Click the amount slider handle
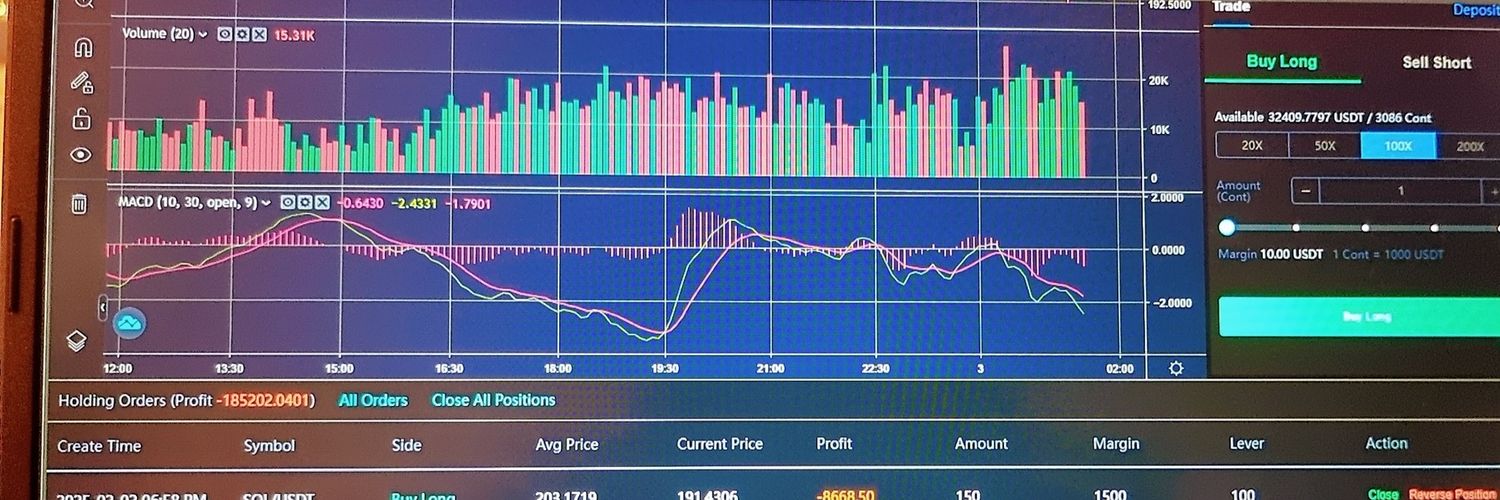 (x=1228, y=227)
